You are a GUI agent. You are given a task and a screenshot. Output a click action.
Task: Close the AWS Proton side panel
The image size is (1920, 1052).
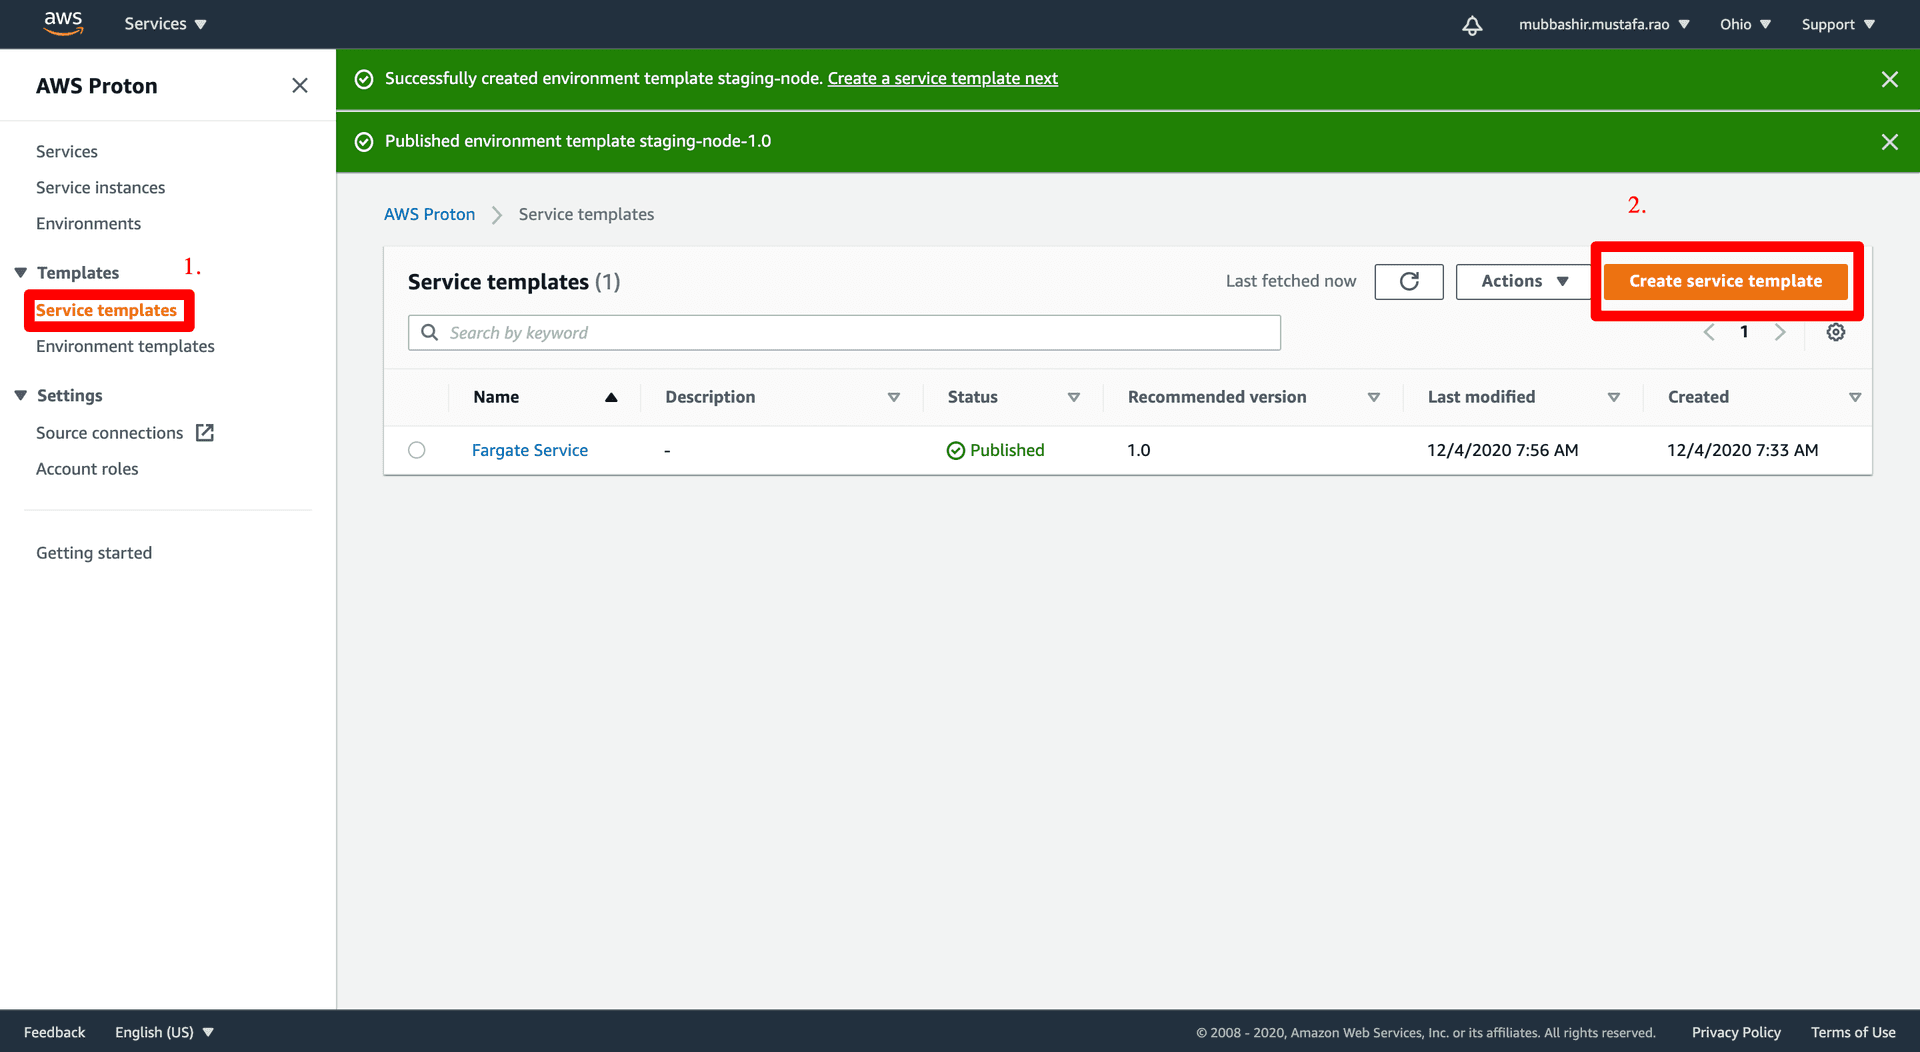[300, 86]
